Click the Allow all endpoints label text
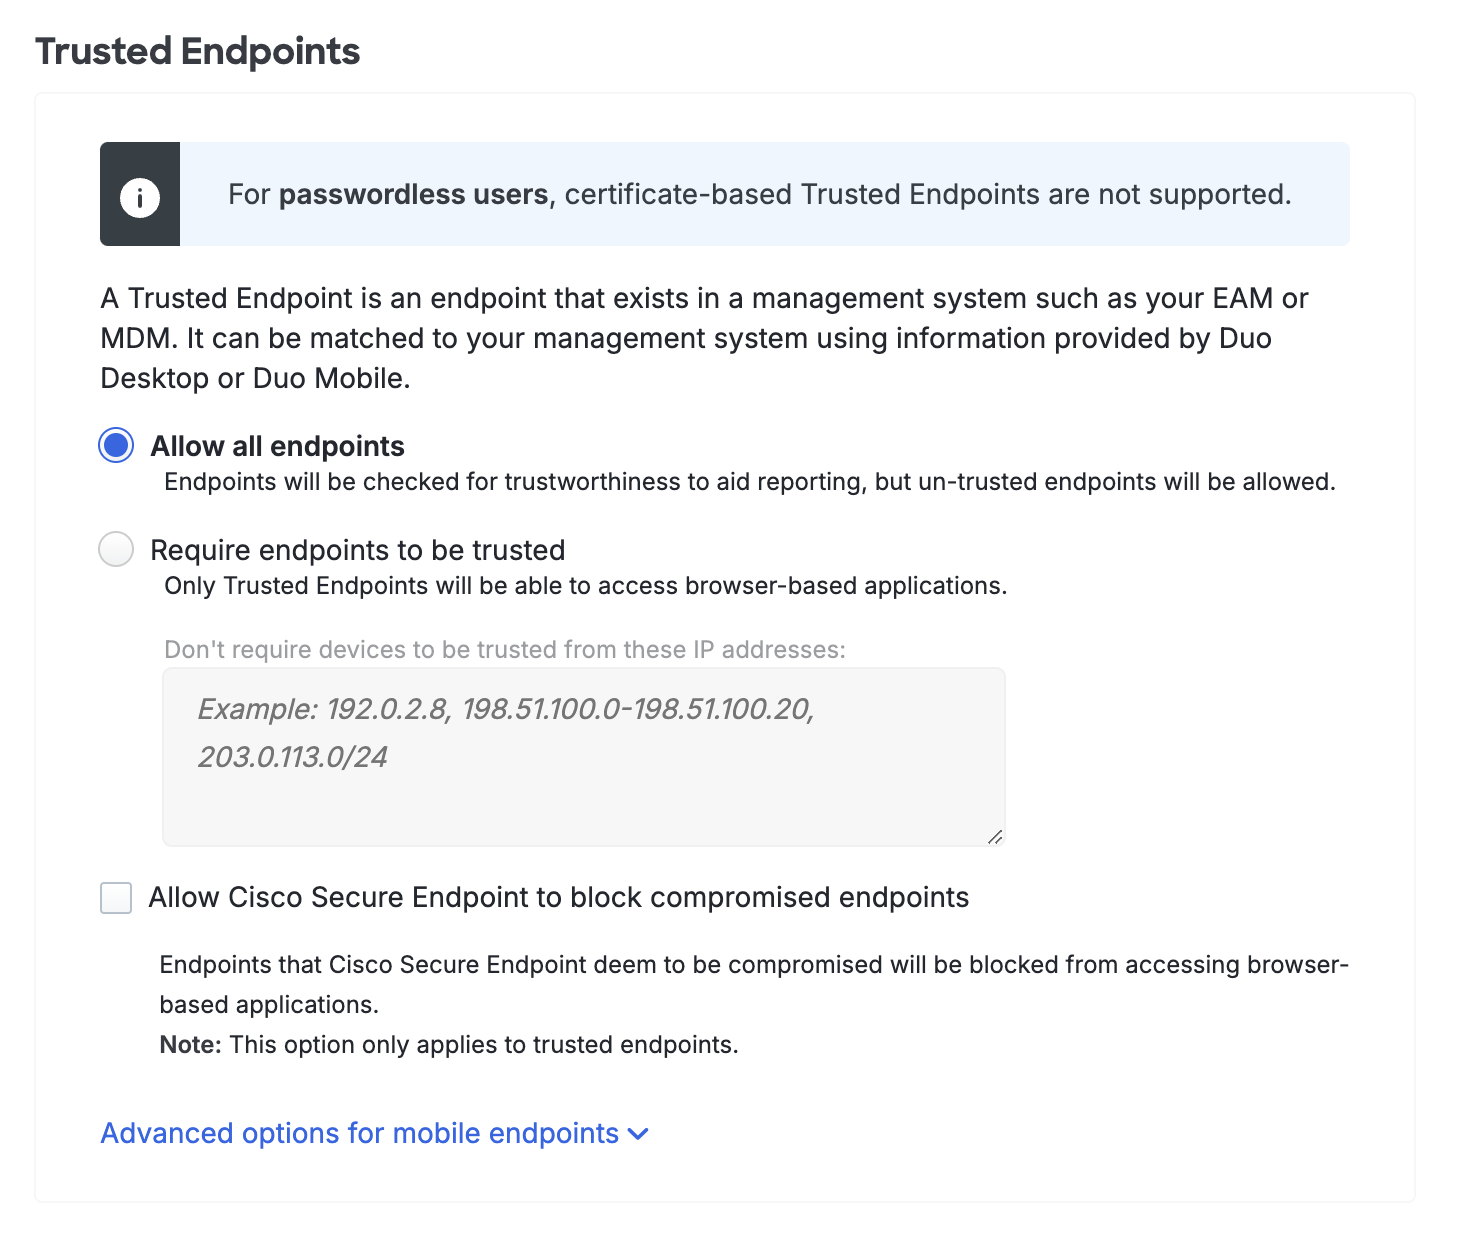This screenshot has height=1234, width=1458. pyautogui.click(x=277, y=445)
